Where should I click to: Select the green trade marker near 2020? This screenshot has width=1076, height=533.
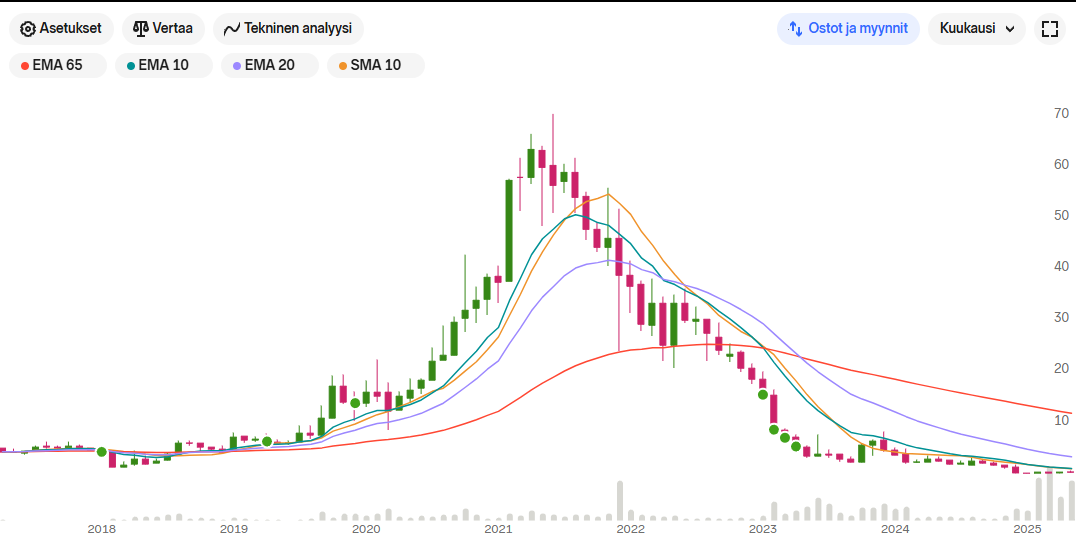click(355, 403)
